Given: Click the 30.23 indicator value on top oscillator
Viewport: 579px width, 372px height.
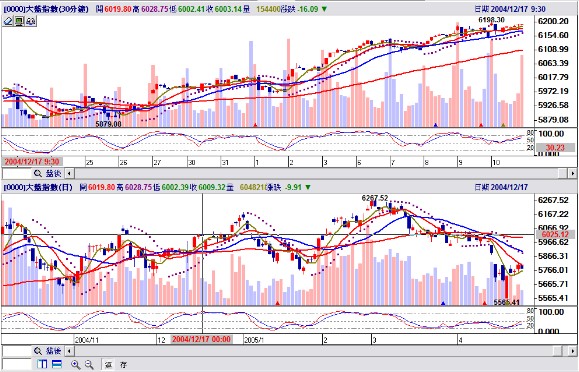Looking at the screenshot, I should pyautogui.click(x=555, y=148).
